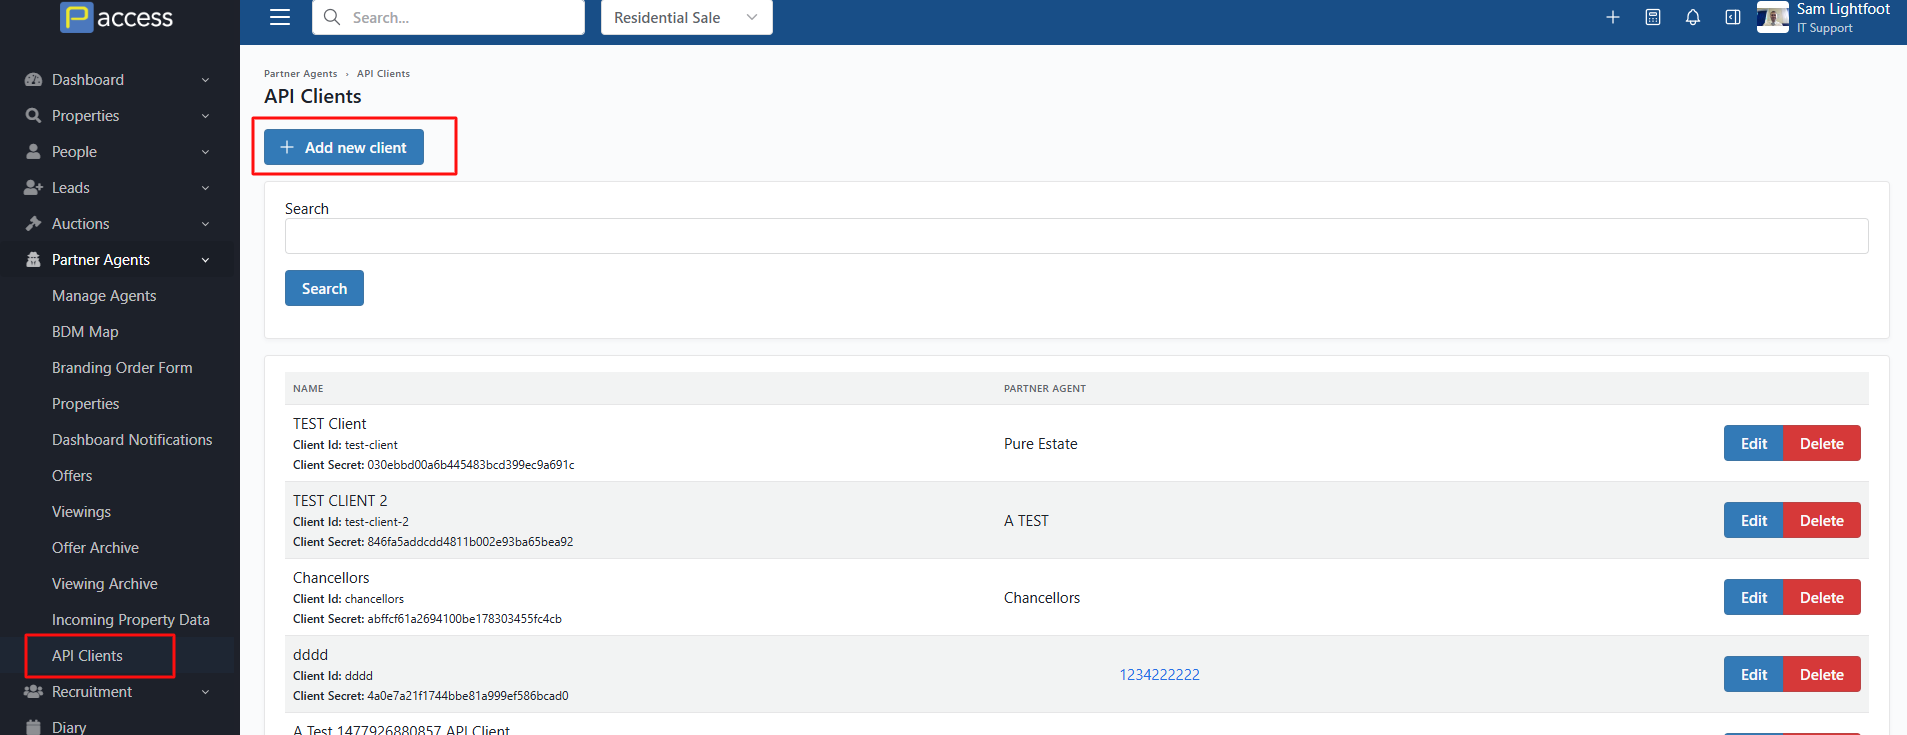Screen dimensions: 1907x735
Task: Expand the People menu chevron
Action: point(205,152)
